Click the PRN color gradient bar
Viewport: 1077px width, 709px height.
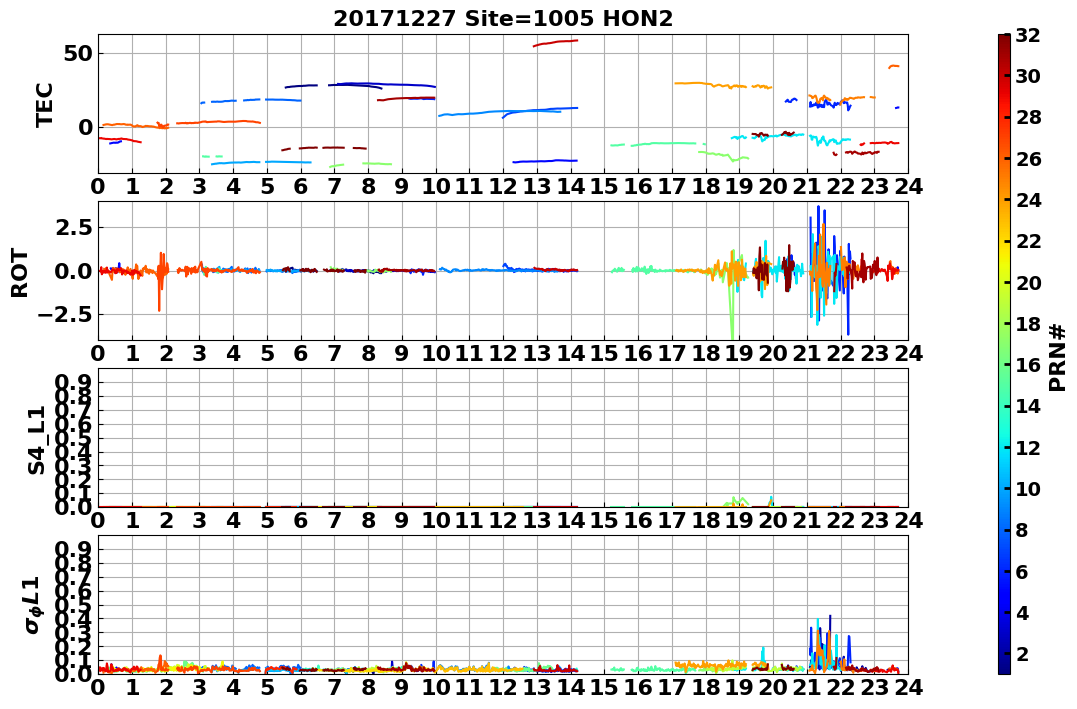(1004, 354)
